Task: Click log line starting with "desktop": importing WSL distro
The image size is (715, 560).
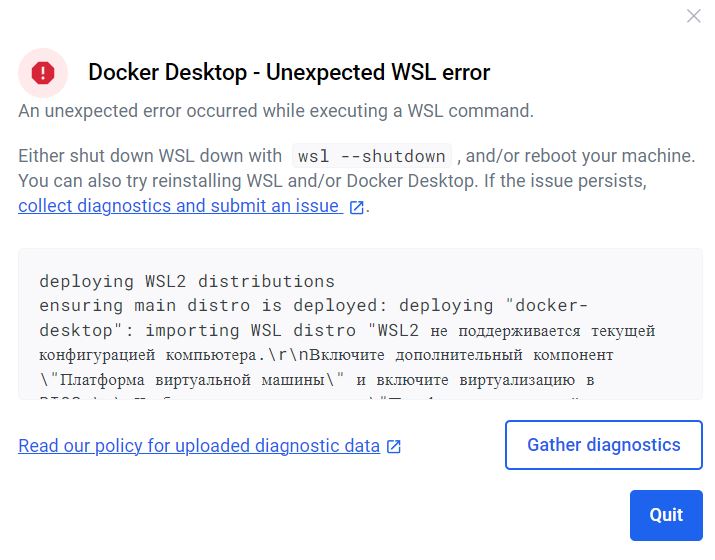Action: [x=346, y=330]
